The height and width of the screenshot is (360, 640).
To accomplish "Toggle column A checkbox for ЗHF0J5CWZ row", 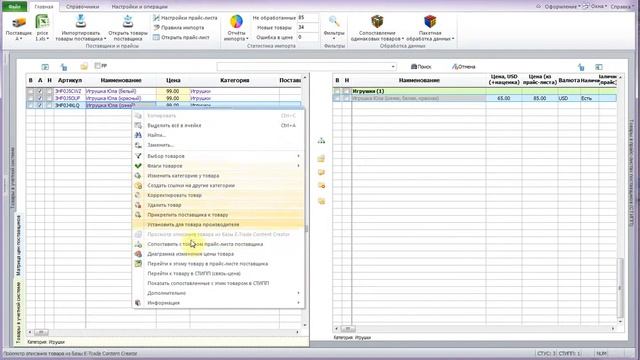I will [40, 91].
